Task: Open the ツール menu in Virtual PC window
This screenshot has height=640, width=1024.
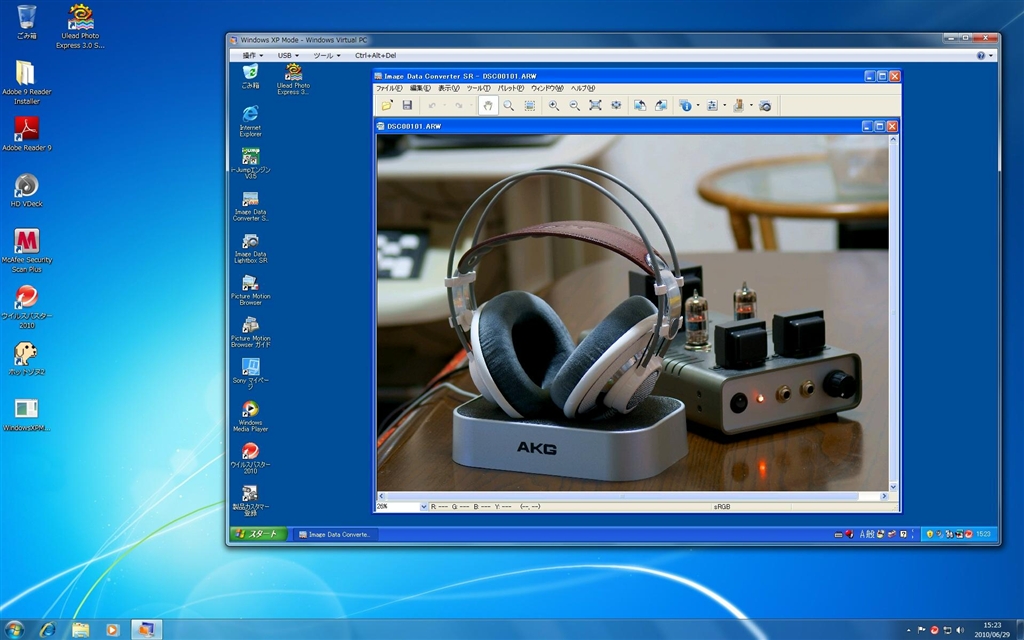Action: (327, 56)
